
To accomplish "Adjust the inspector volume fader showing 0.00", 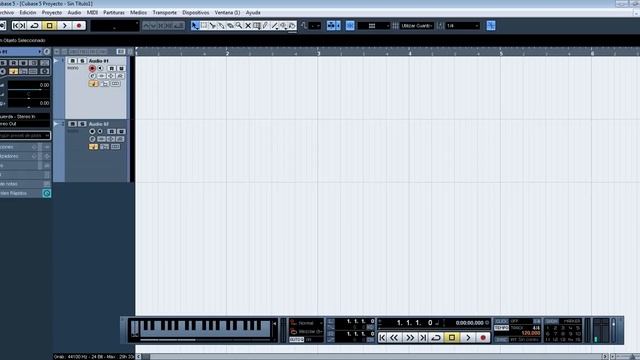I will pos(29,85).
